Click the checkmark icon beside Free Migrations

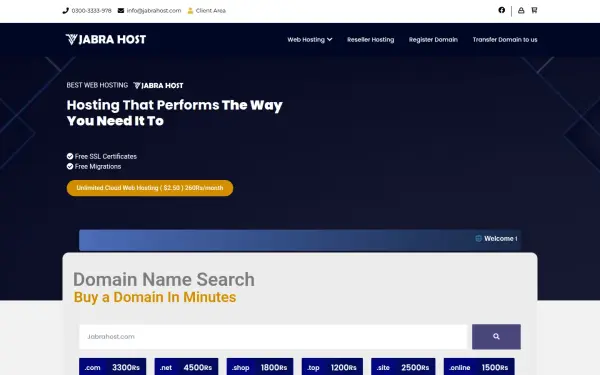(x=70, y=166)
